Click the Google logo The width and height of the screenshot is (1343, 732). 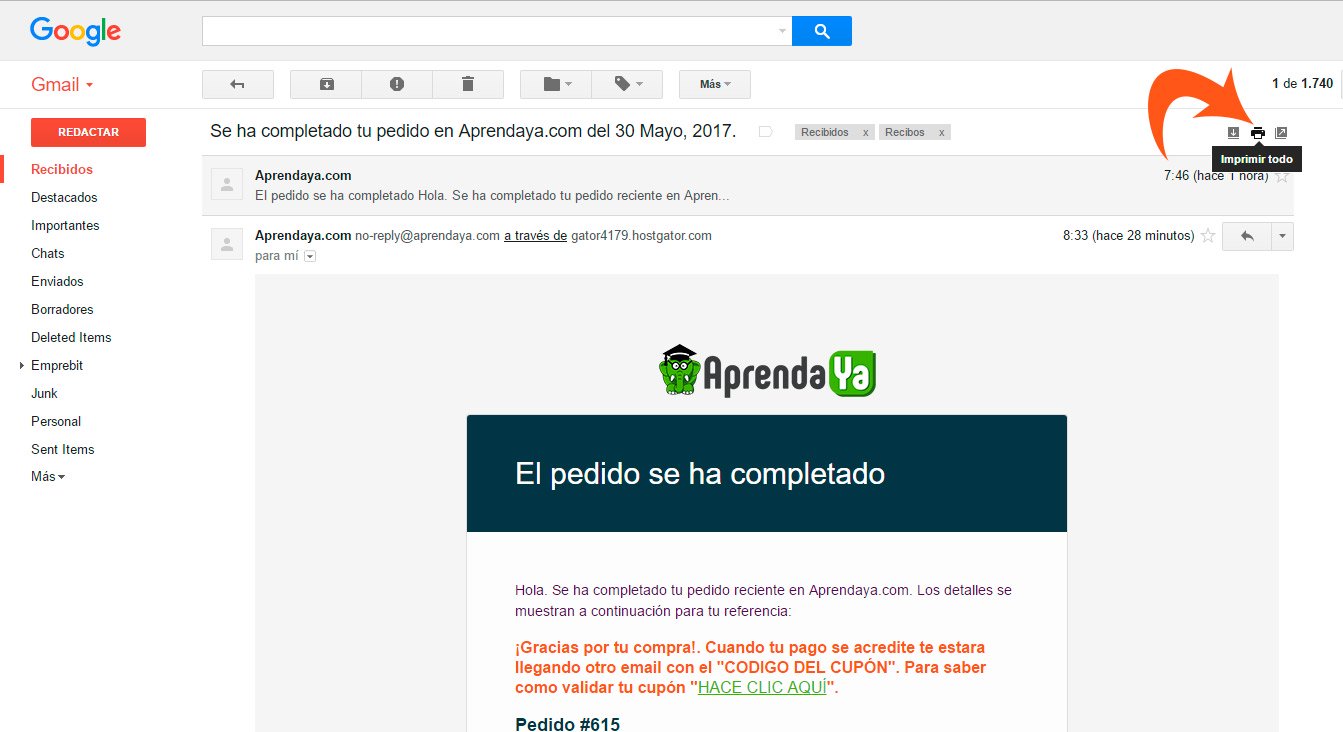pyautogui.click(x=75, y=31)
